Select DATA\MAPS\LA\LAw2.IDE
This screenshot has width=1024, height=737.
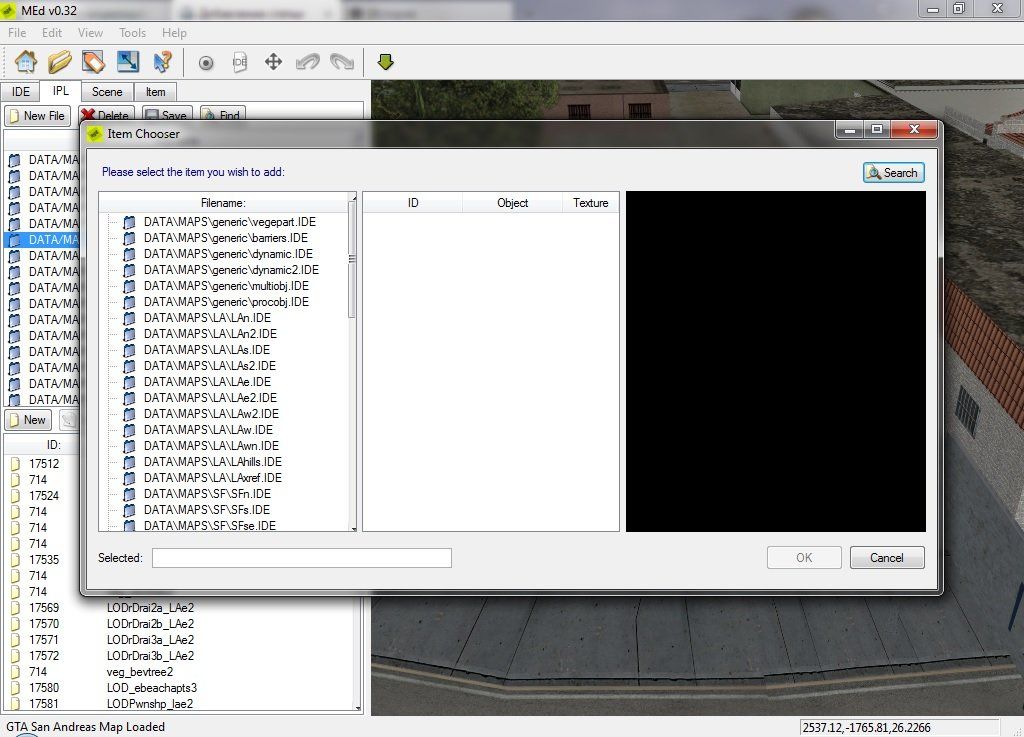coord(211,414)
